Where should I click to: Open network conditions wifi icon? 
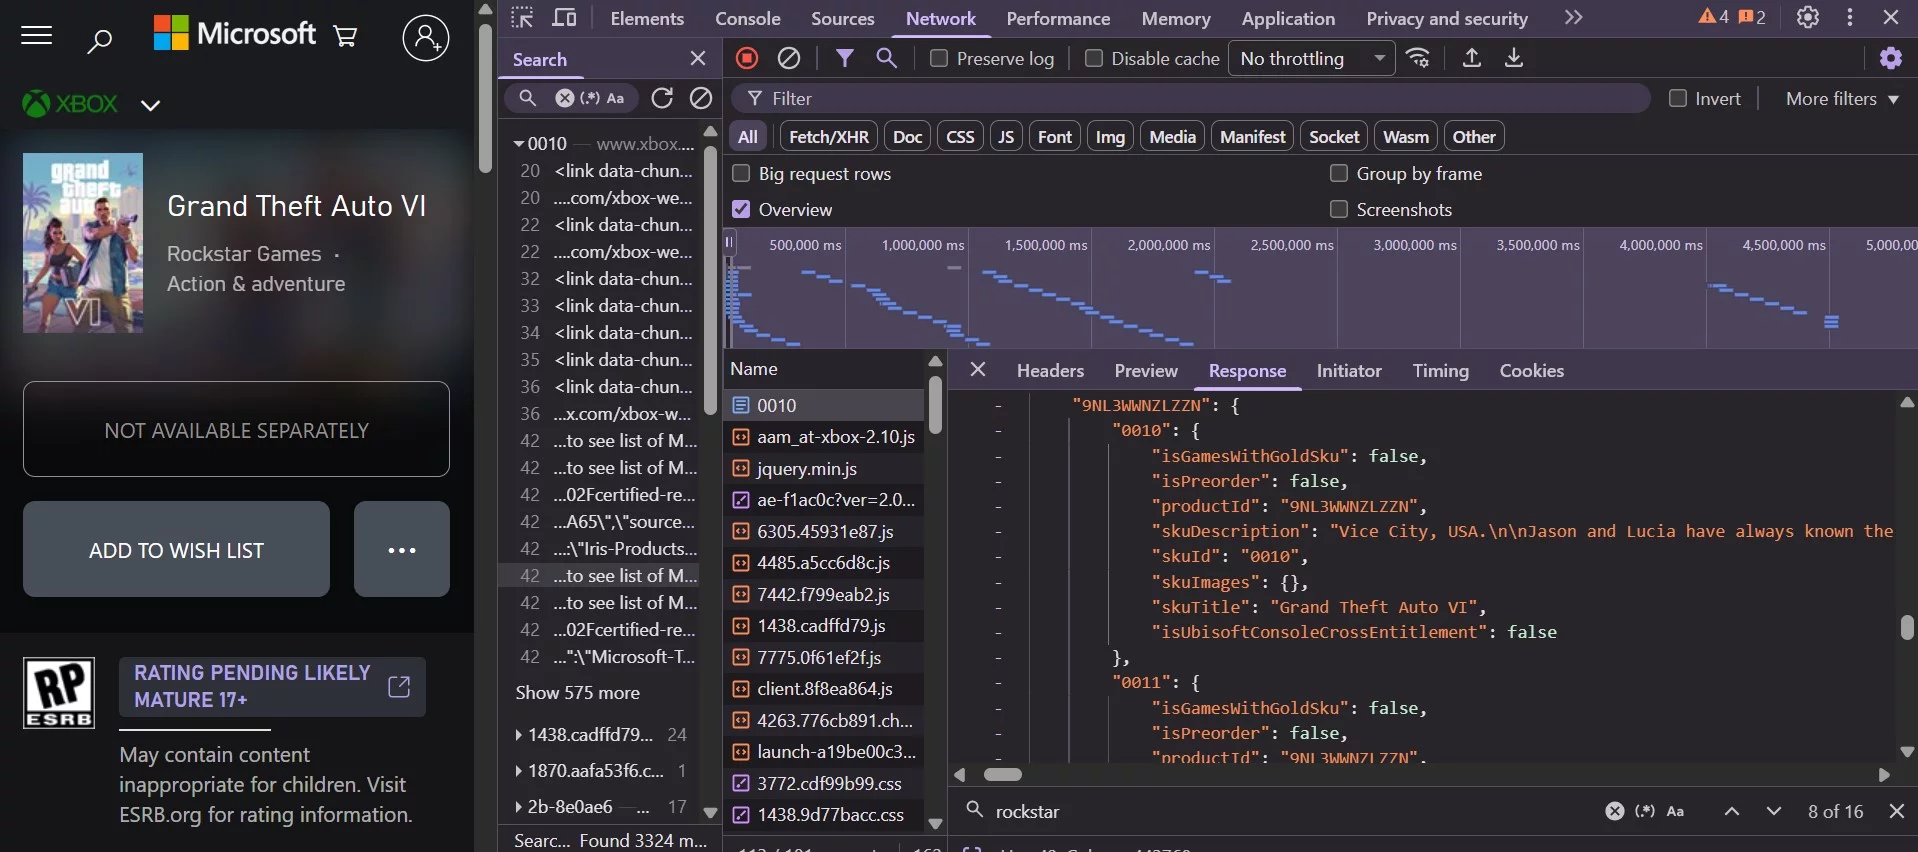pos(1418,58)
